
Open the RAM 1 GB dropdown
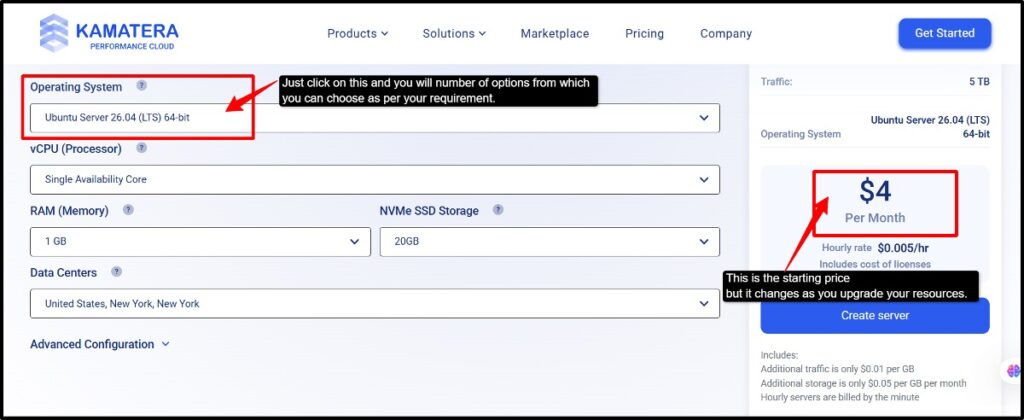200,242
